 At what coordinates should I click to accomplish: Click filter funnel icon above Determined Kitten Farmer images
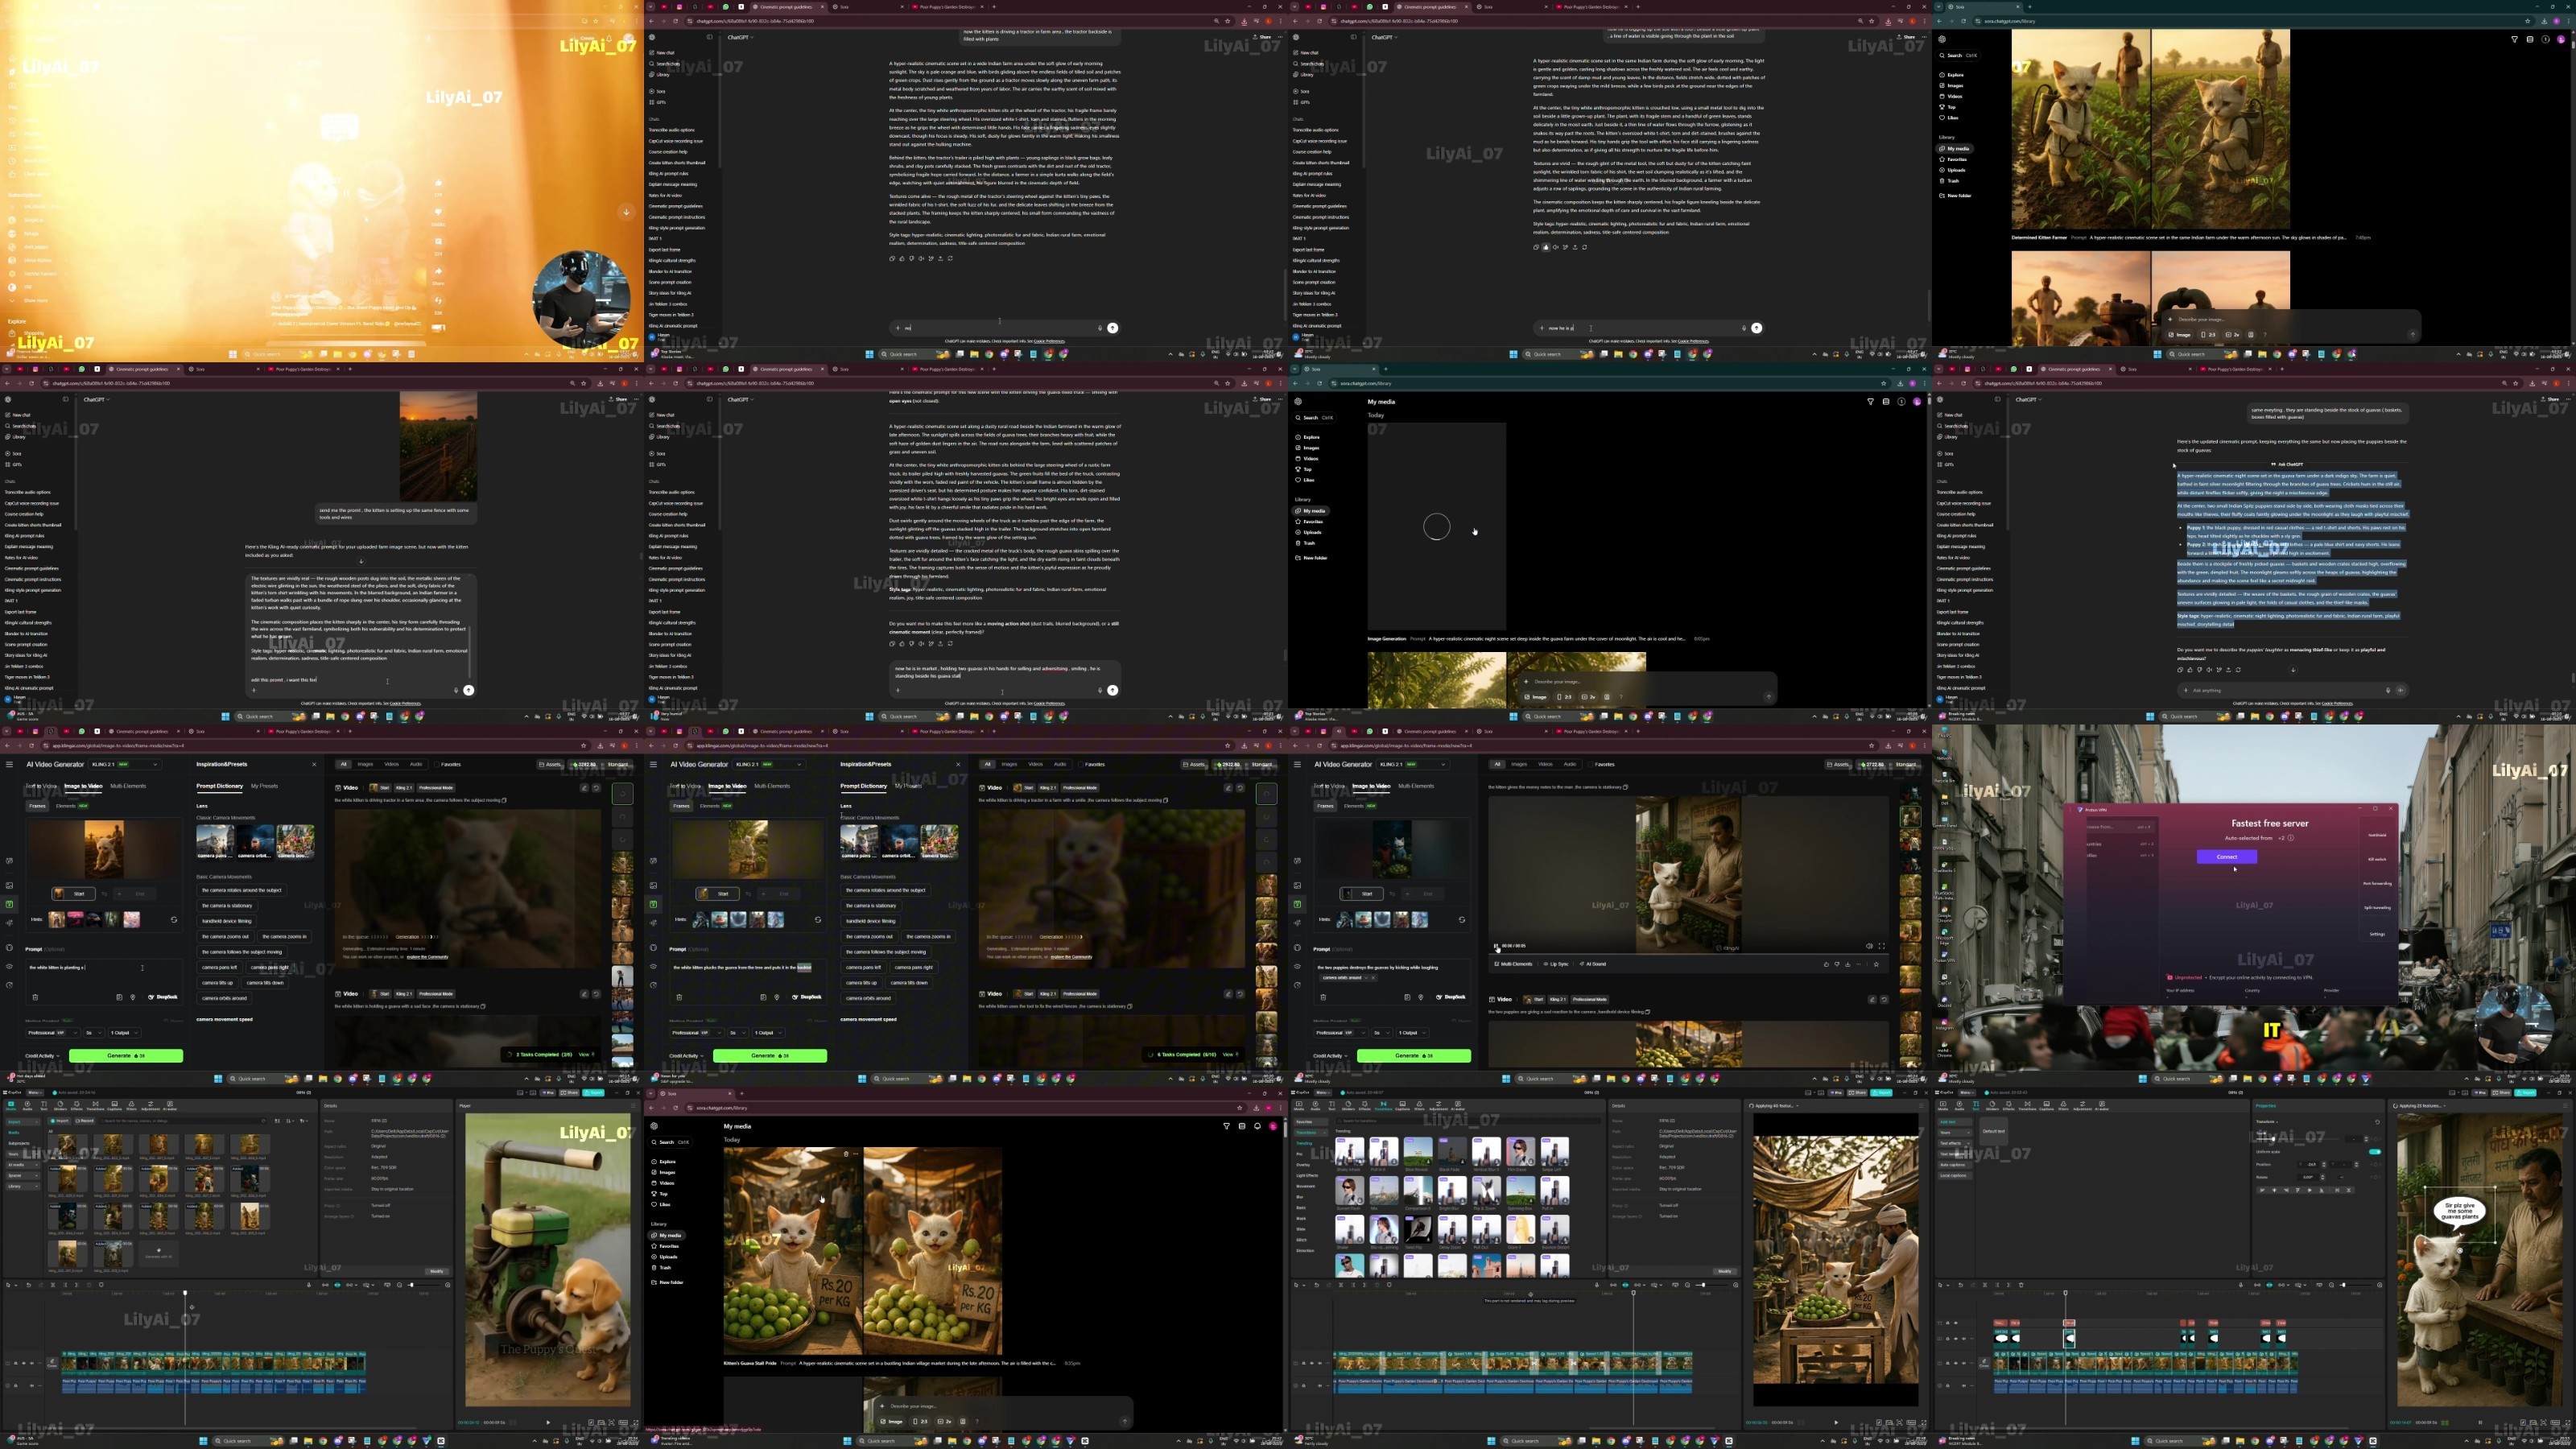pos(2514,39)
